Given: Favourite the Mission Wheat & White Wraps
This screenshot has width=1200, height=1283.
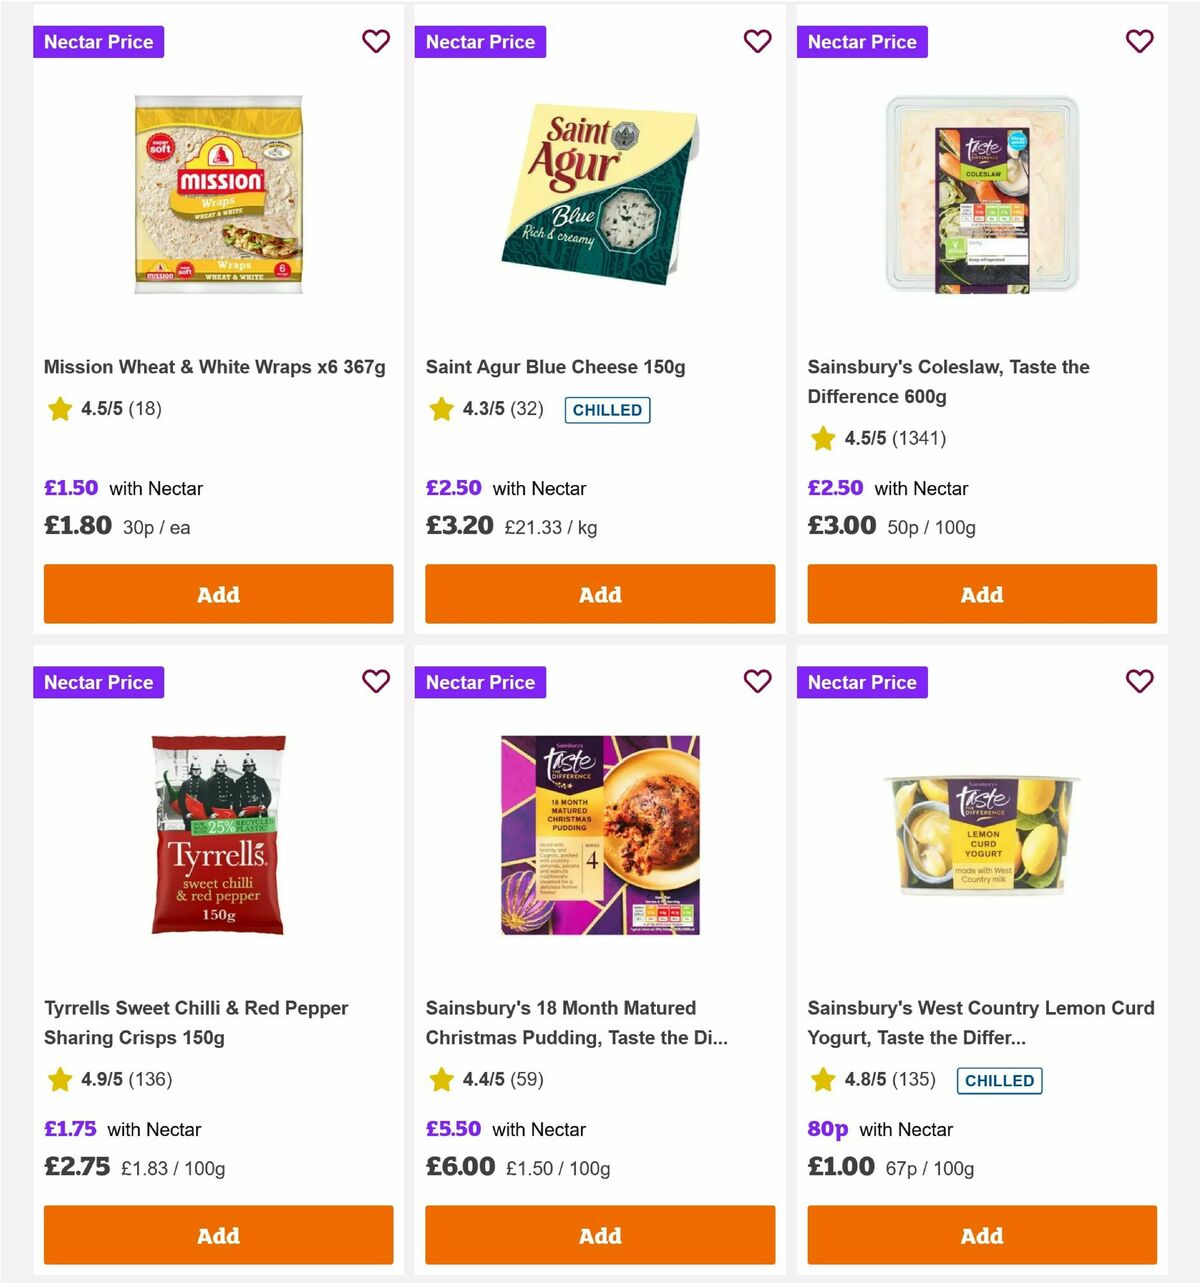Looking at the screenshot, I should coord(376,41).
